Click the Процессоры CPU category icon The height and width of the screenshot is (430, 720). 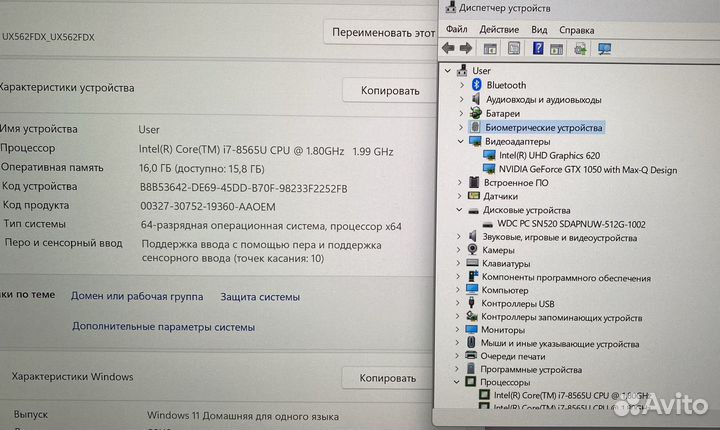coord(471,381)
